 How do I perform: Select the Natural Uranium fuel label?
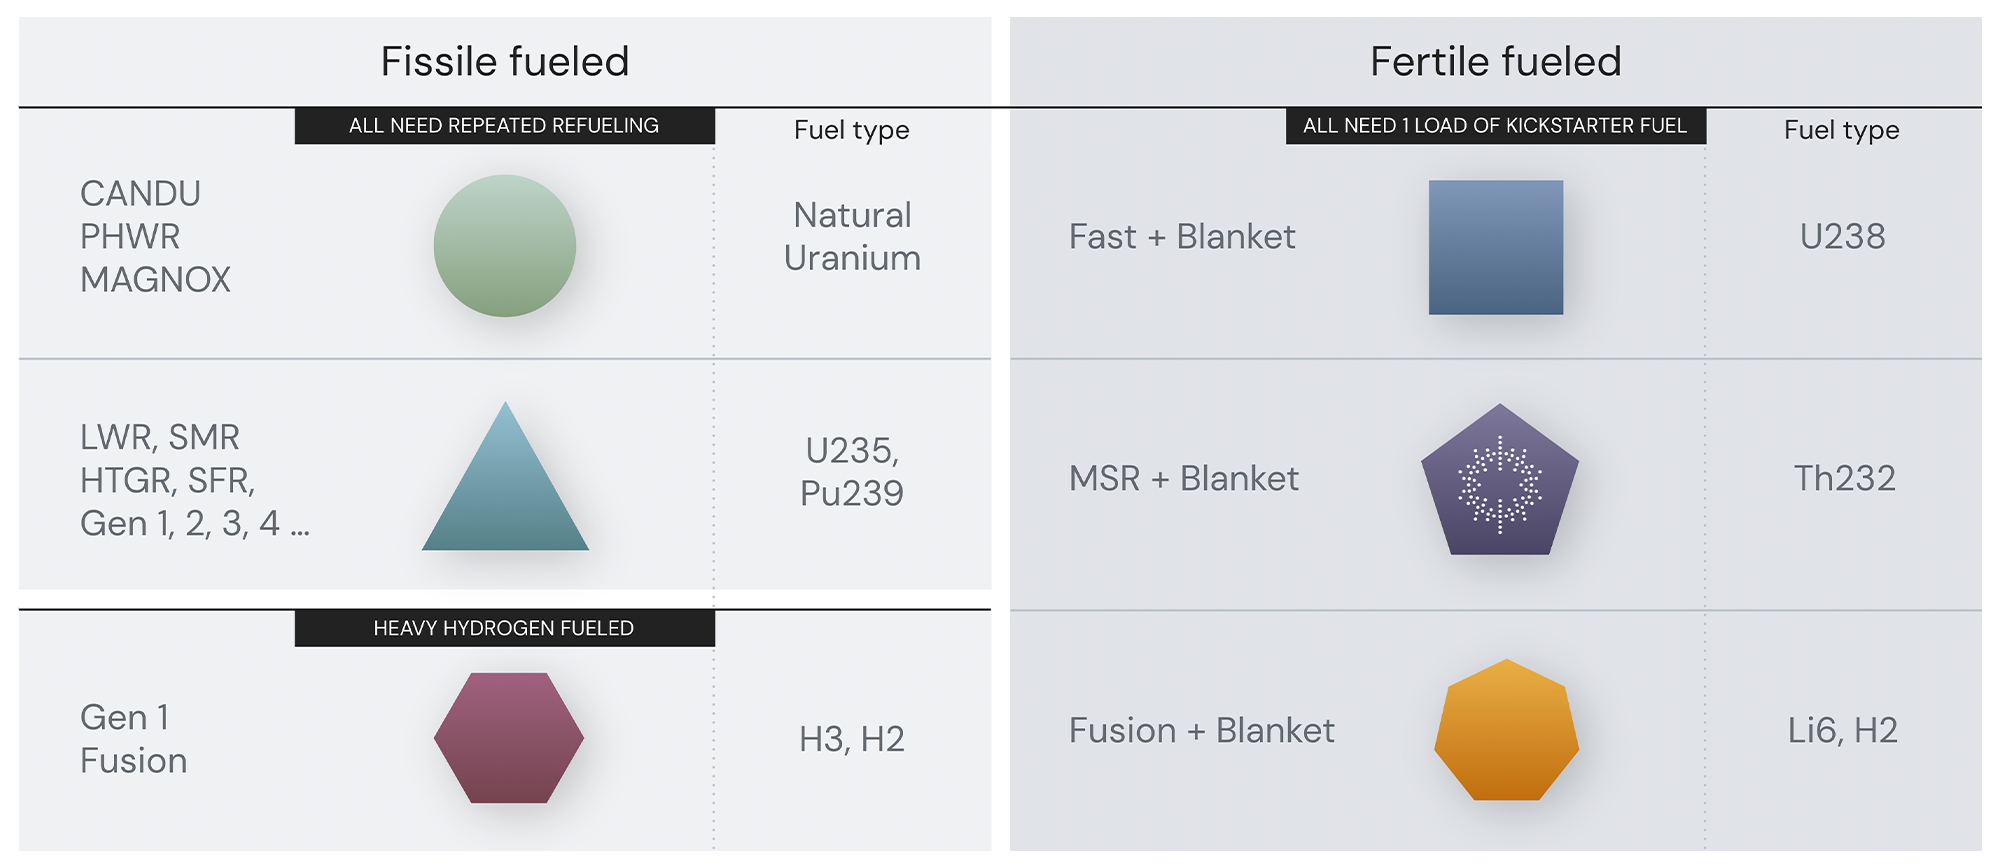coord(853,237)
